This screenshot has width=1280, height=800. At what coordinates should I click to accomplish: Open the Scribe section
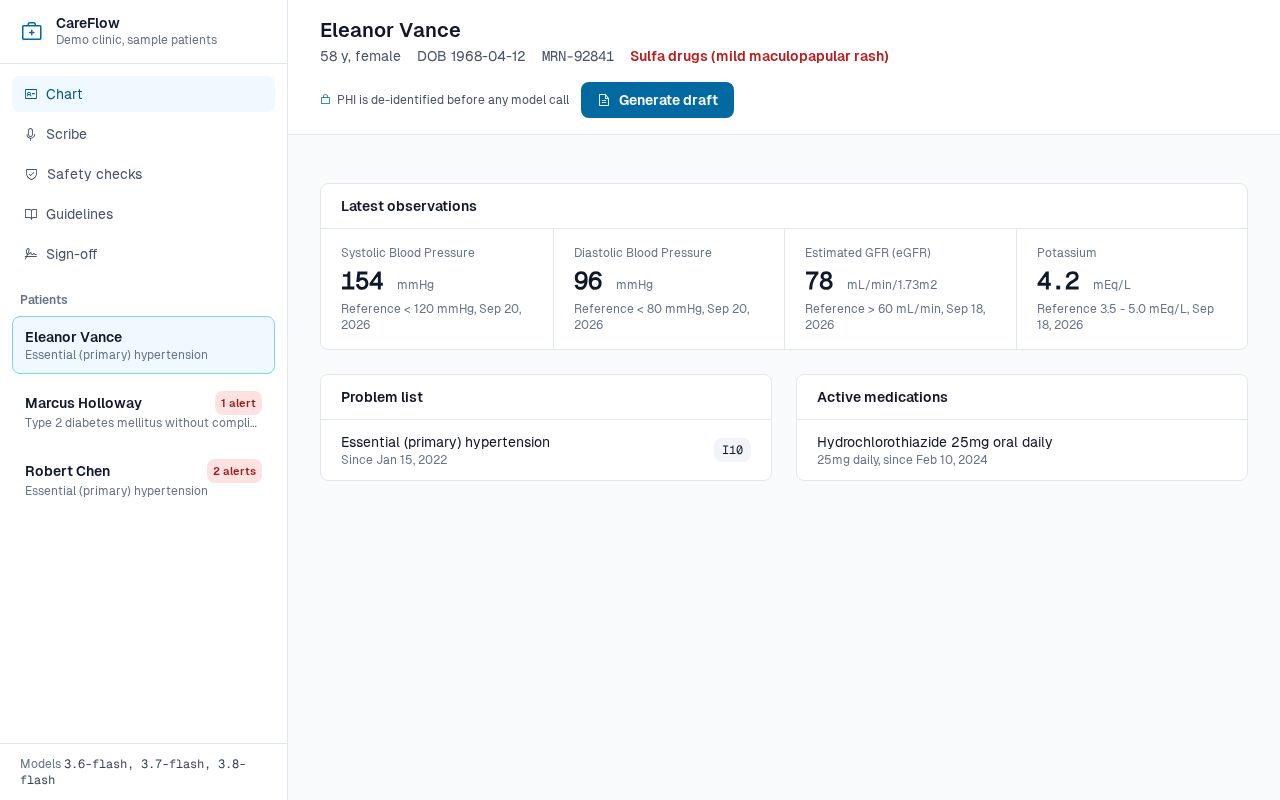click(x=143, y=134)
